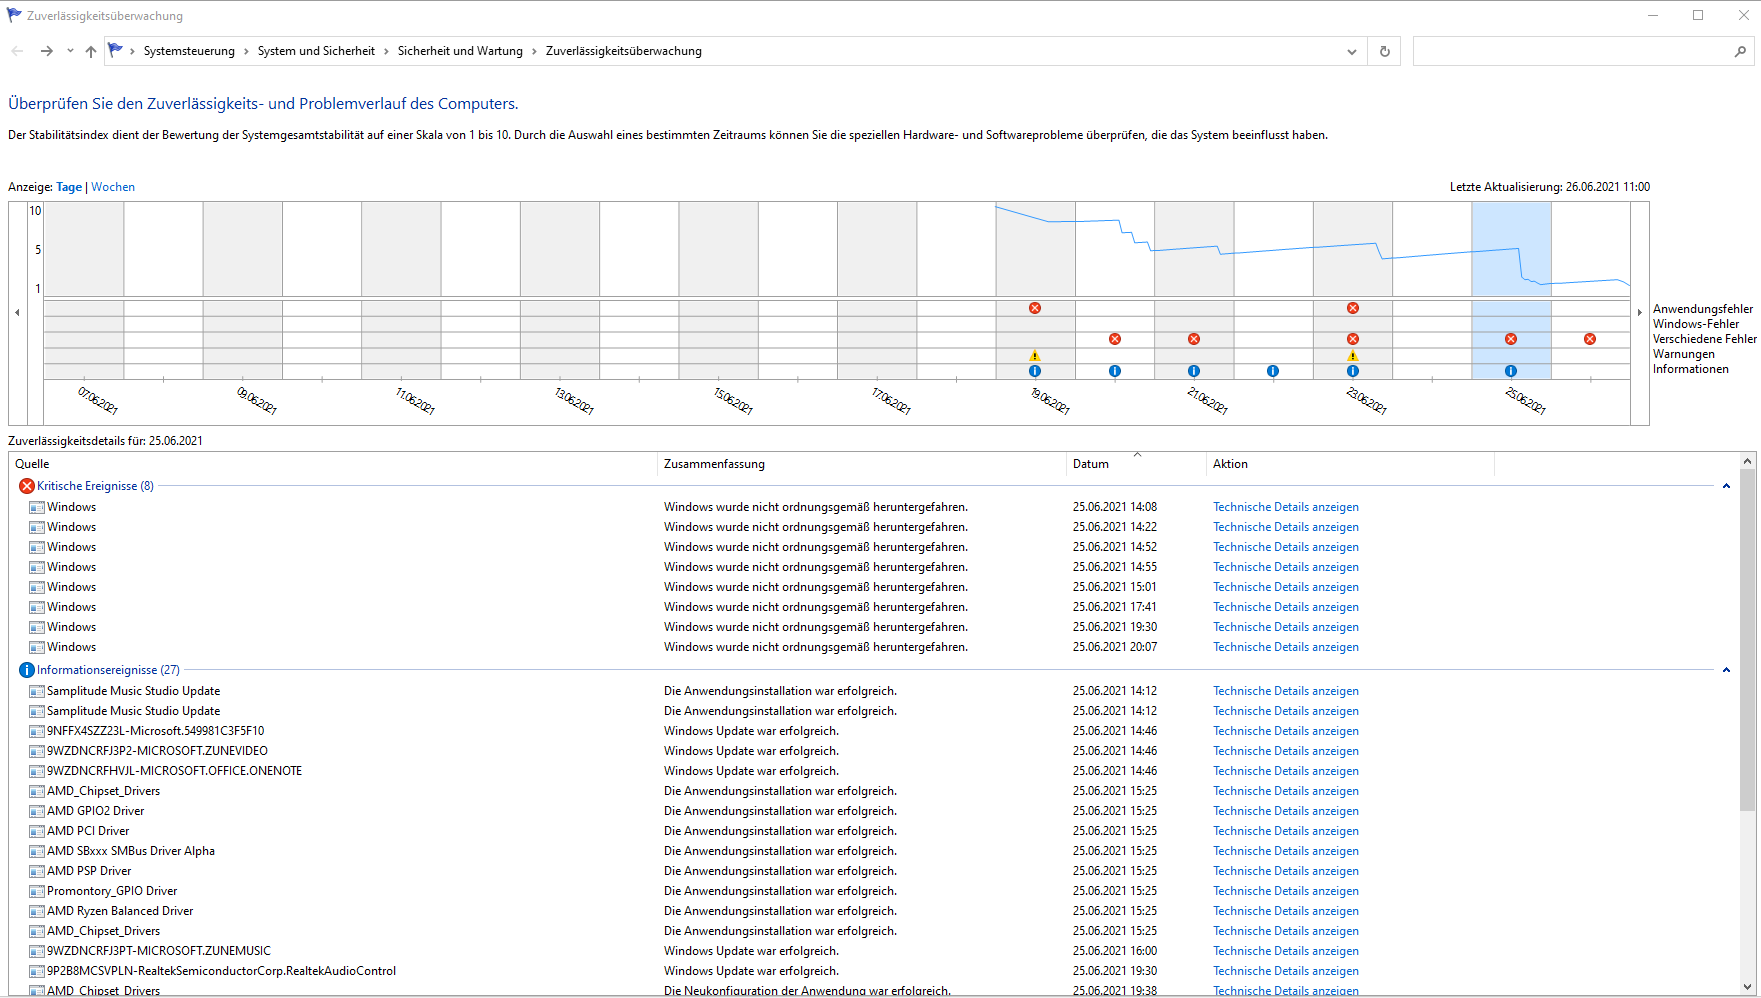The width and height of the screenshot is (1761, 998).
Task: Click the Kritische Ereignisse (8) group header
Action: tap(95, 486)
